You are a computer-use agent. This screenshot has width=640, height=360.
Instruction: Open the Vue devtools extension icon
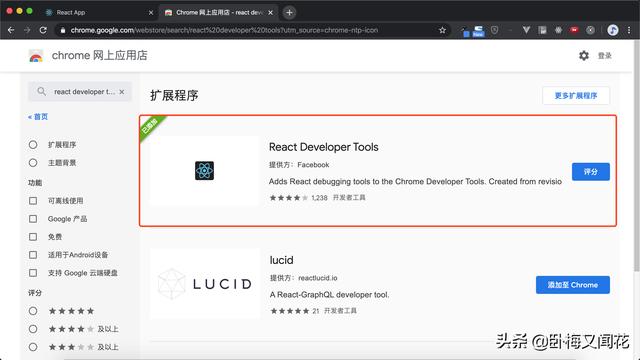coord(526,30)
